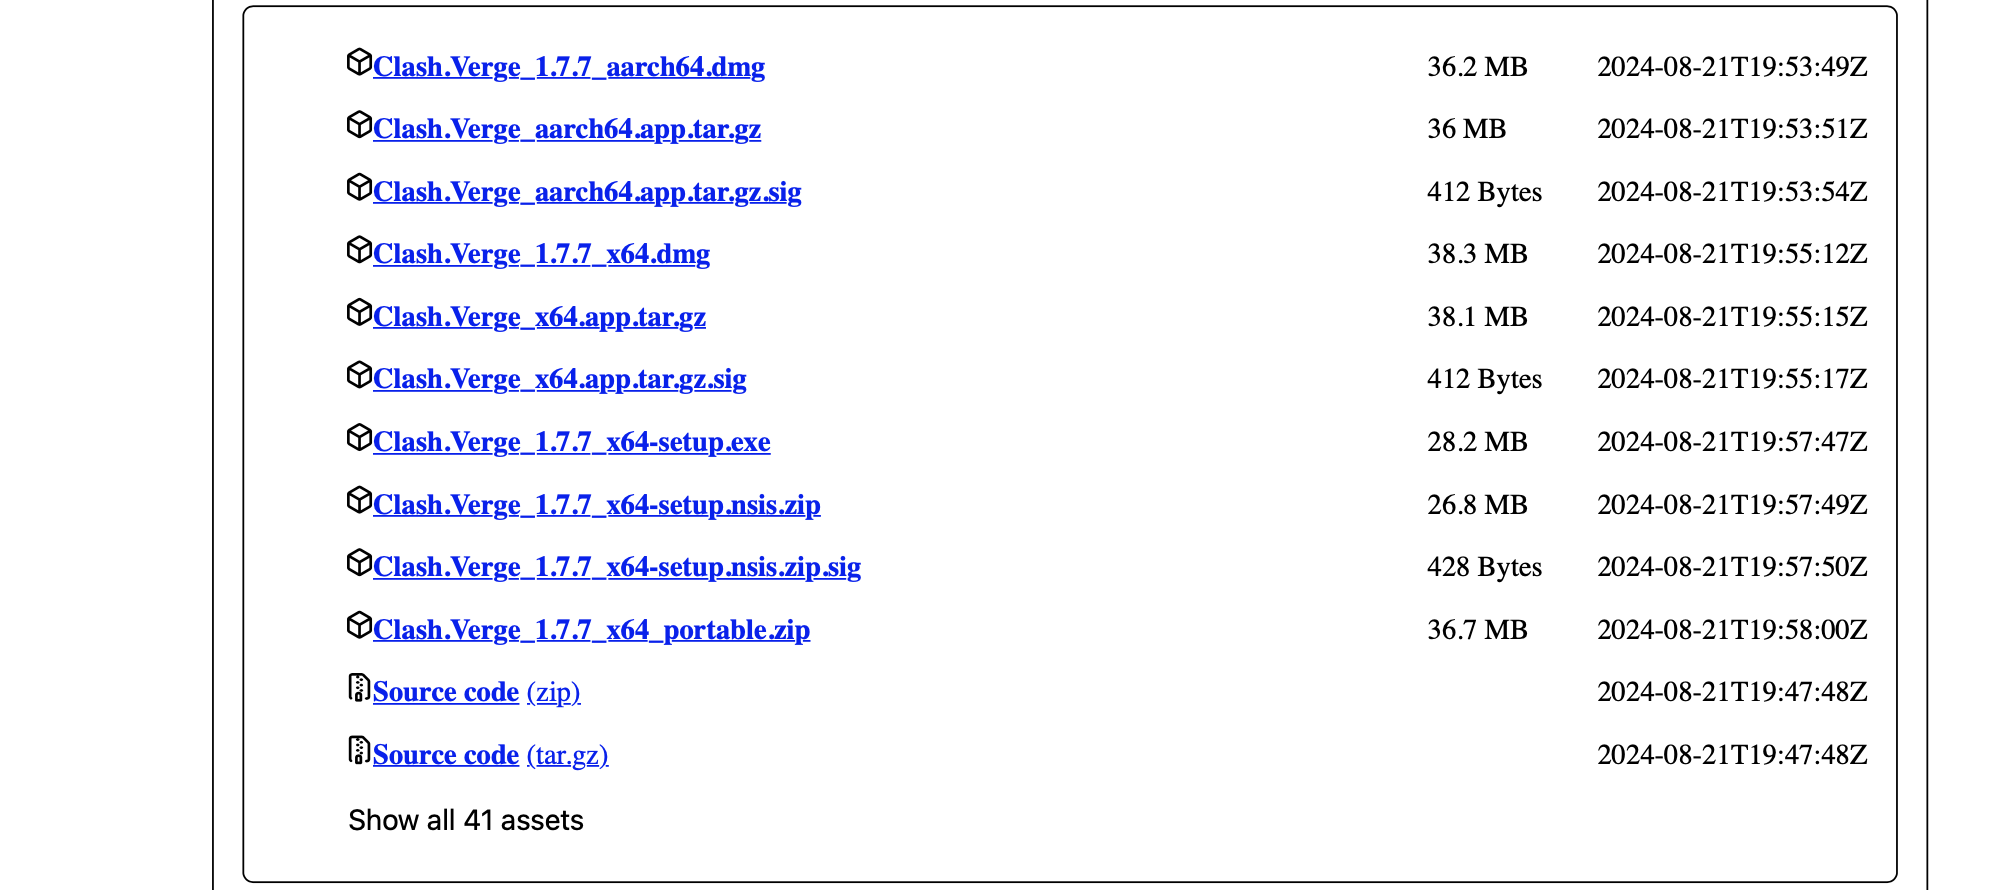The image size is (2002, 890).
Task: Download Clash.Verge_aarch64.app.tar.gz
Action: (x=567, y=129)
